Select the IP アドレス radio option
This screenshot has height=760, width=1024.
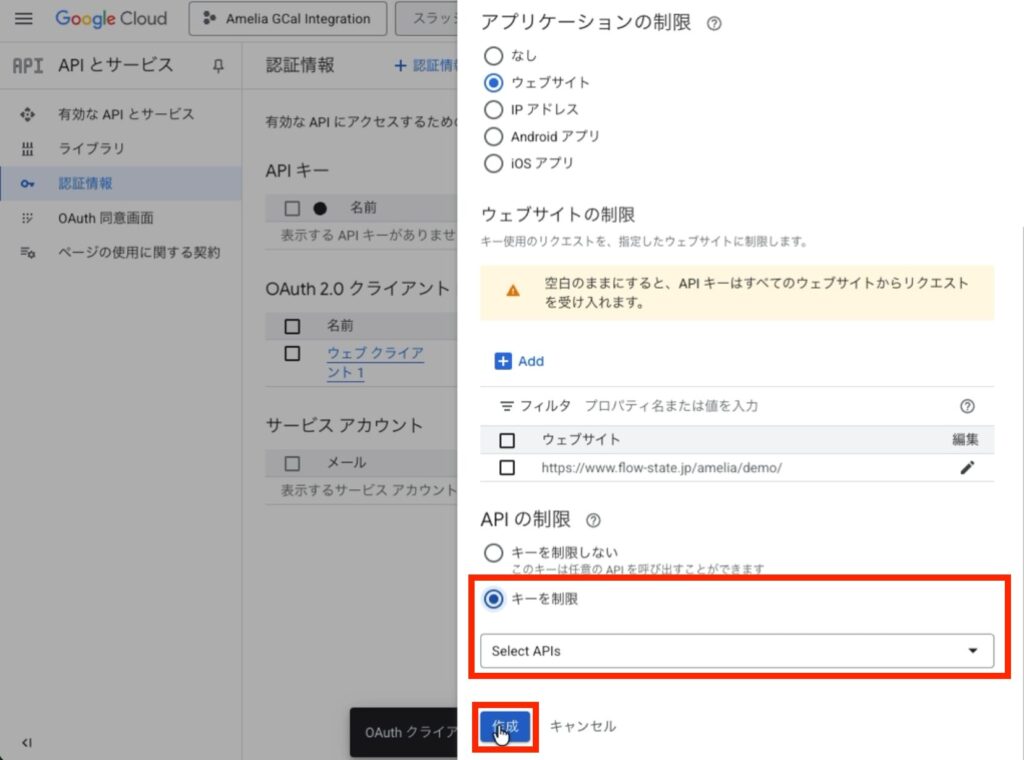(x=493, y=110)
